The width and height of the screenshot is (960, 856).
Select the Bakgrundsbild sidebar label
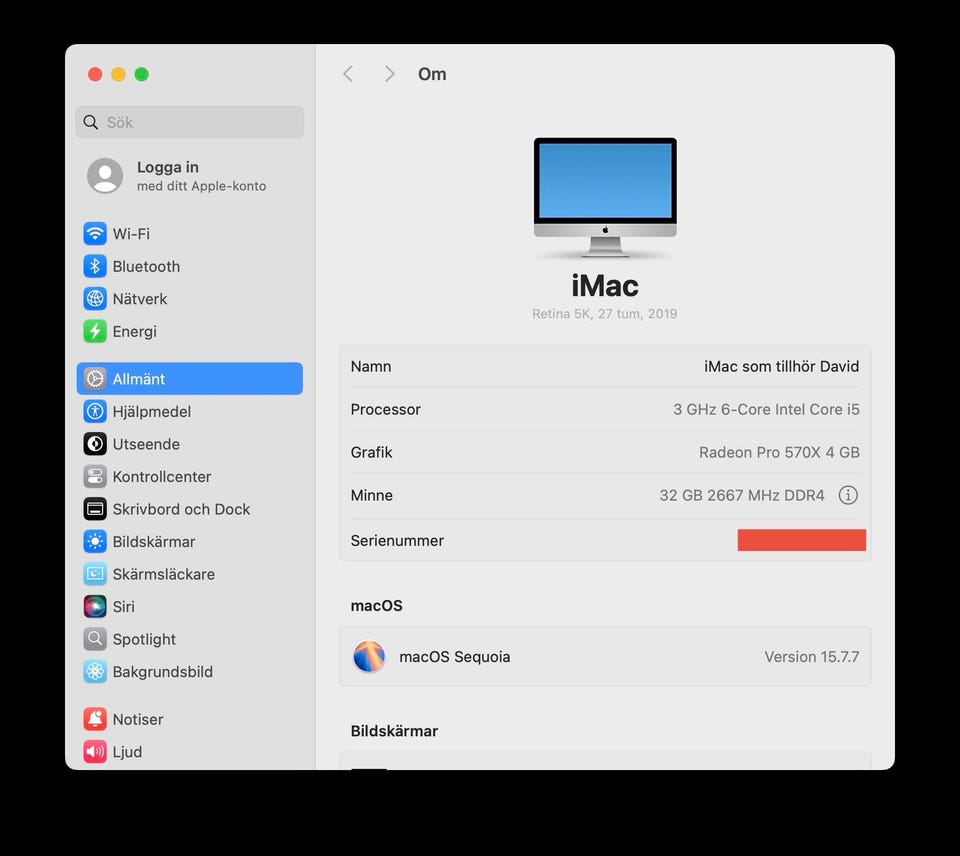163,671
